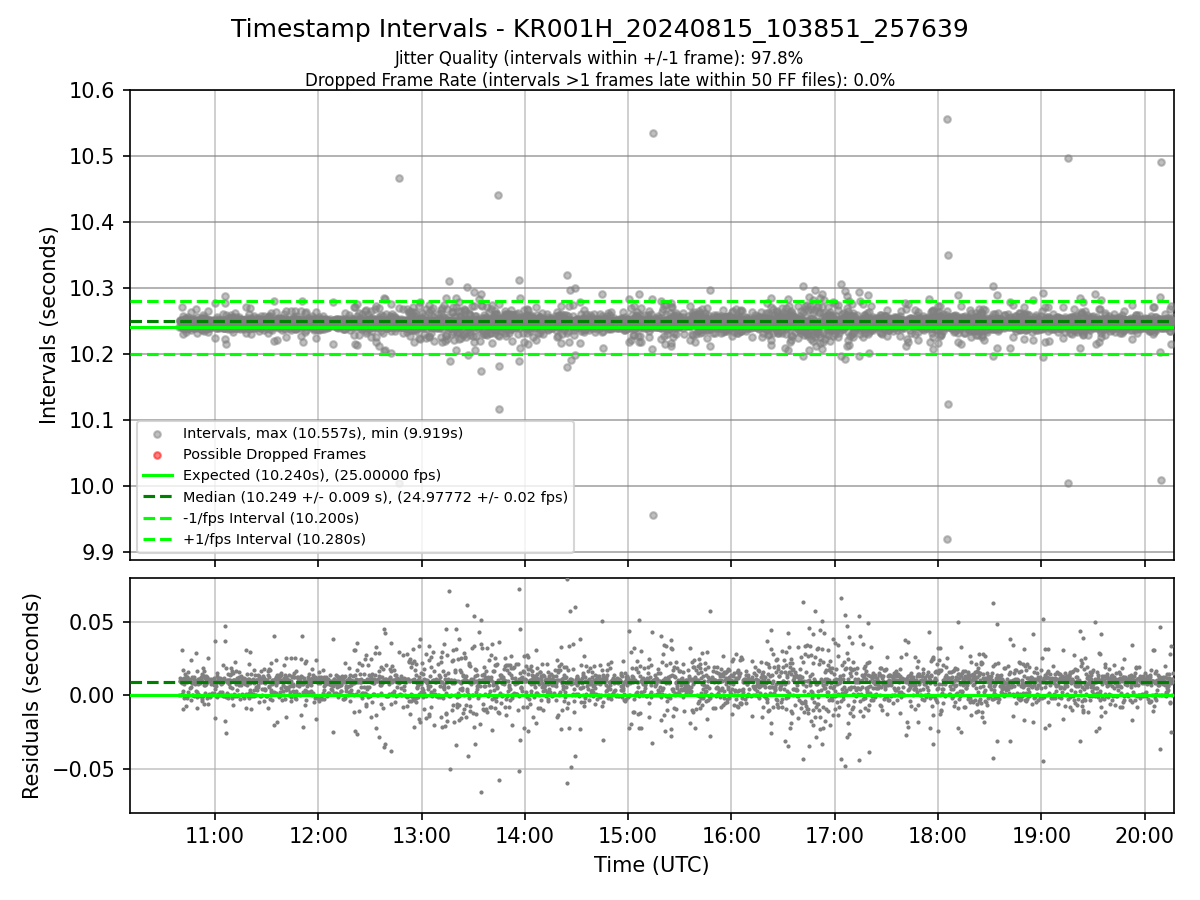Select the 'Intervals, max (10.557s), min (9.919s)' legend entry
The height and width of the screenshot is (900, 1200).
point(322,433)
